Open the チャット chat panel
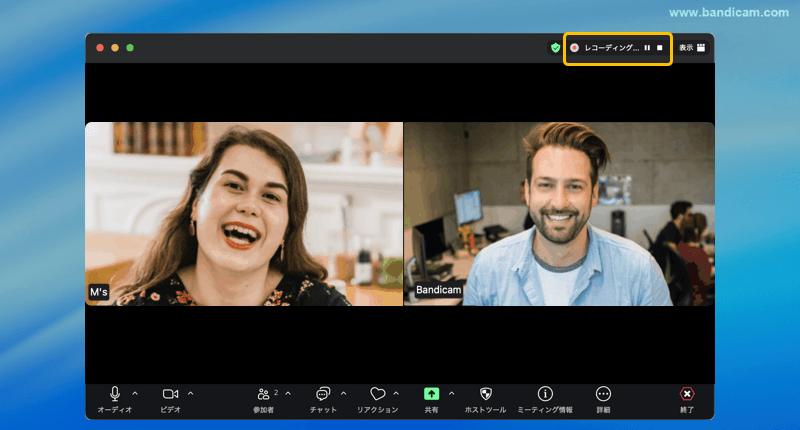Image resolution: width=800 pixels, height=430 pixels. 323,394
